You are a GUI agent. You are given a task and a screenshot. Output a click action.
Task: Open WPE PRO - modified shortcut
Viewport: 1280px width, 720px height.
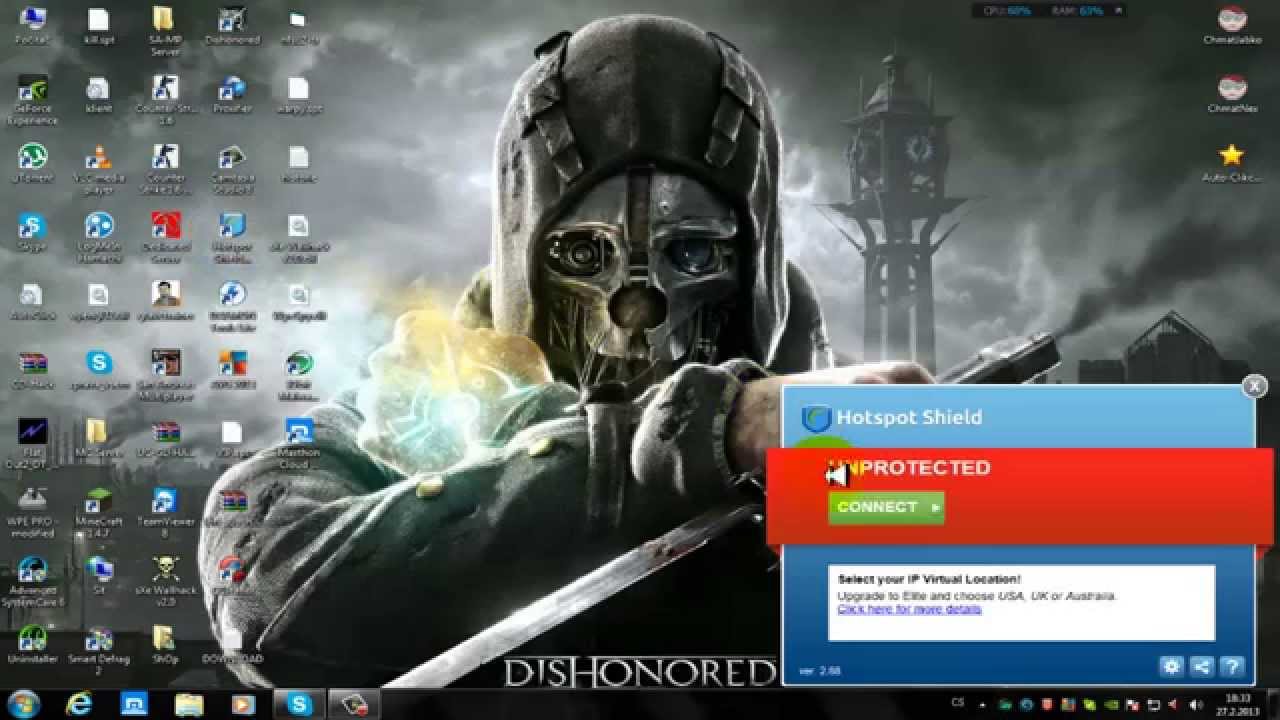point(32,513)
